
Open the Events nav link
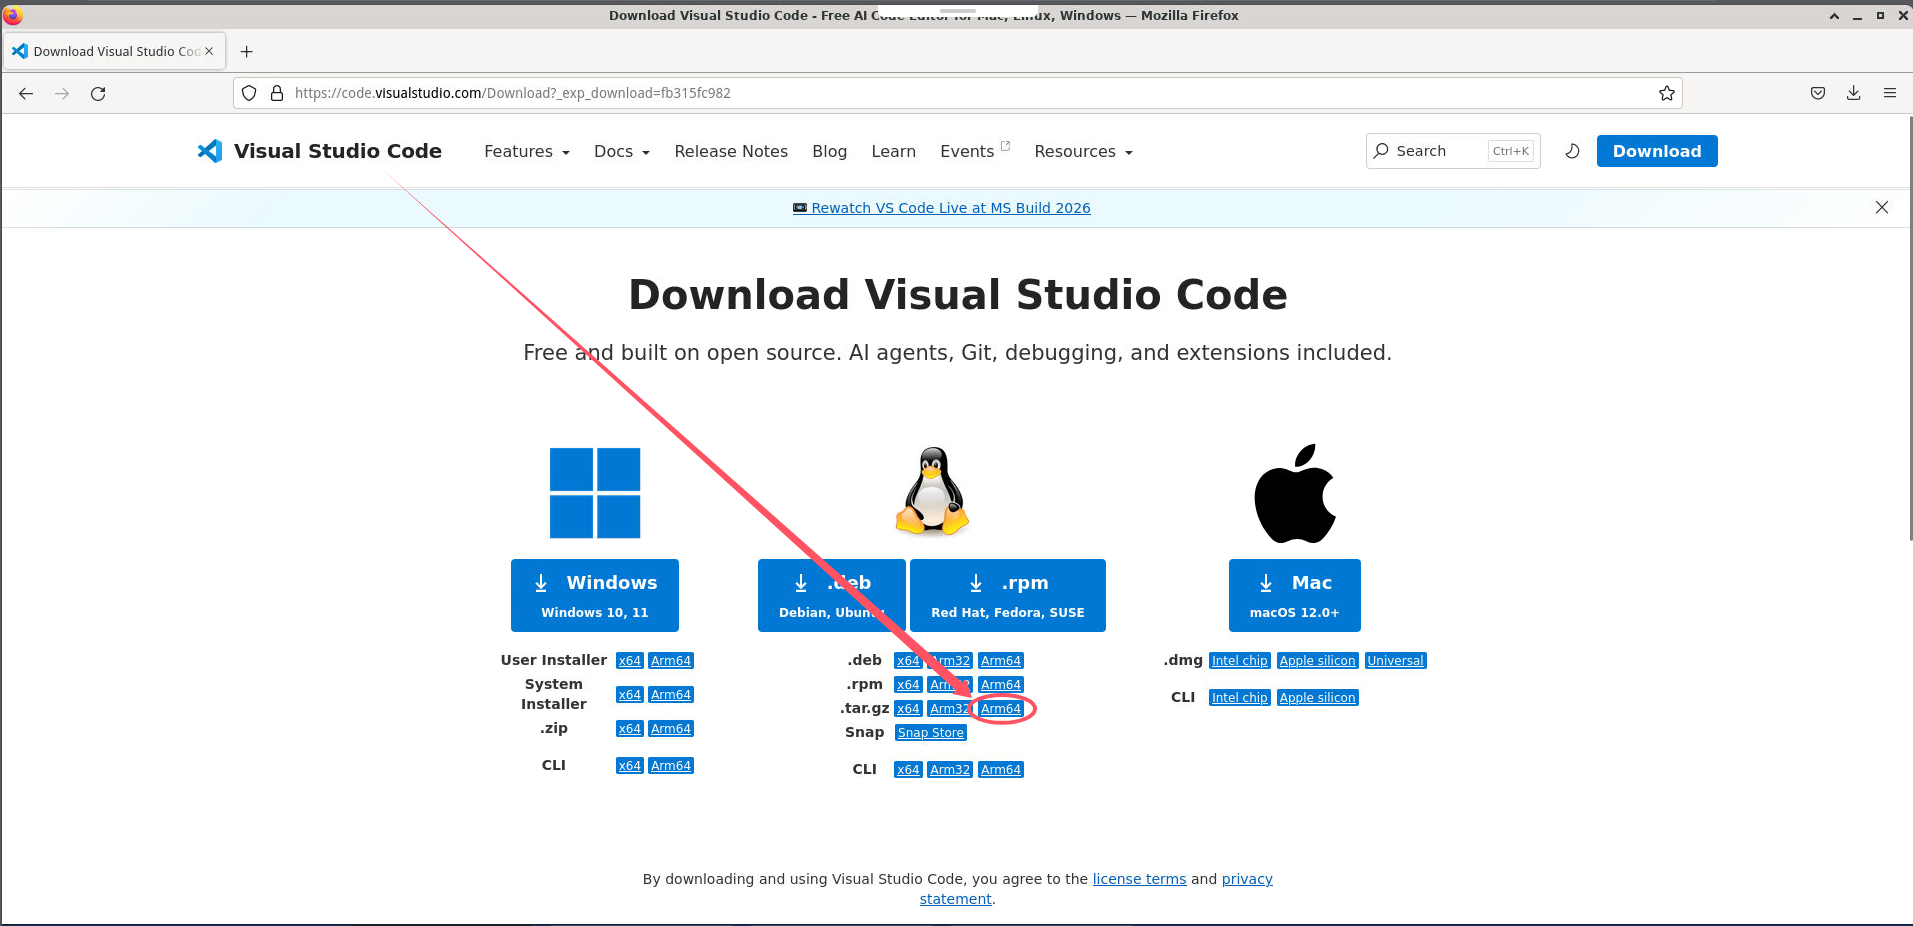(x=975, y=151)
